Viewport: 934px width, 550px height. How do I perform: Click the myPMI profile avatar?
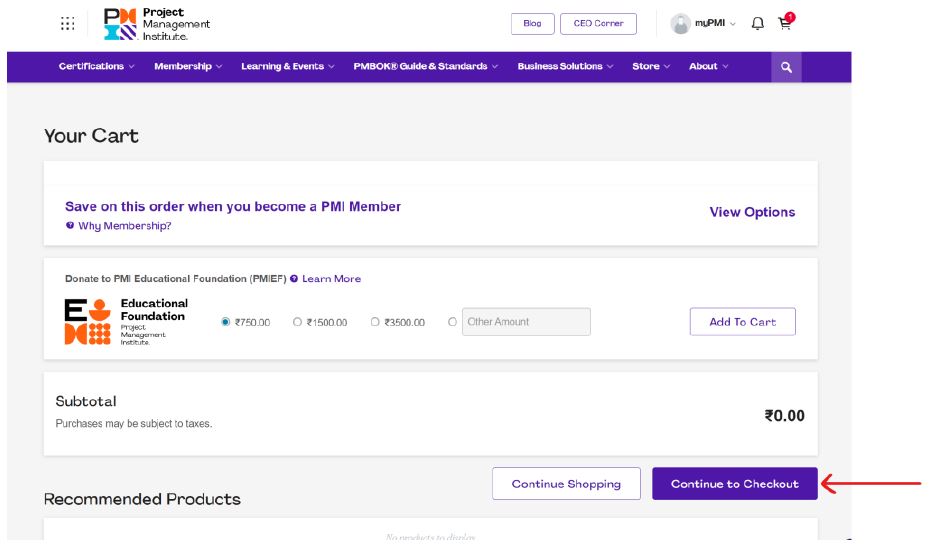(681, 24)
